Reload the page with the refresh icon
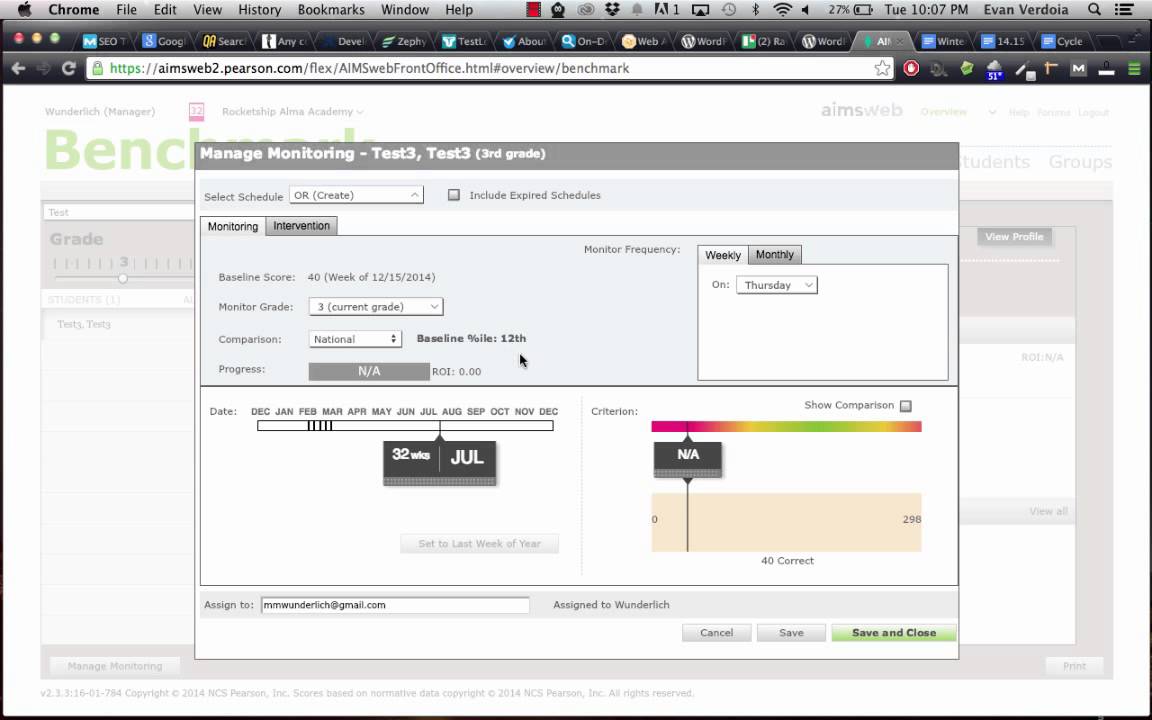The width and height of the screenshot is (1152, 720). click(68, 68)
